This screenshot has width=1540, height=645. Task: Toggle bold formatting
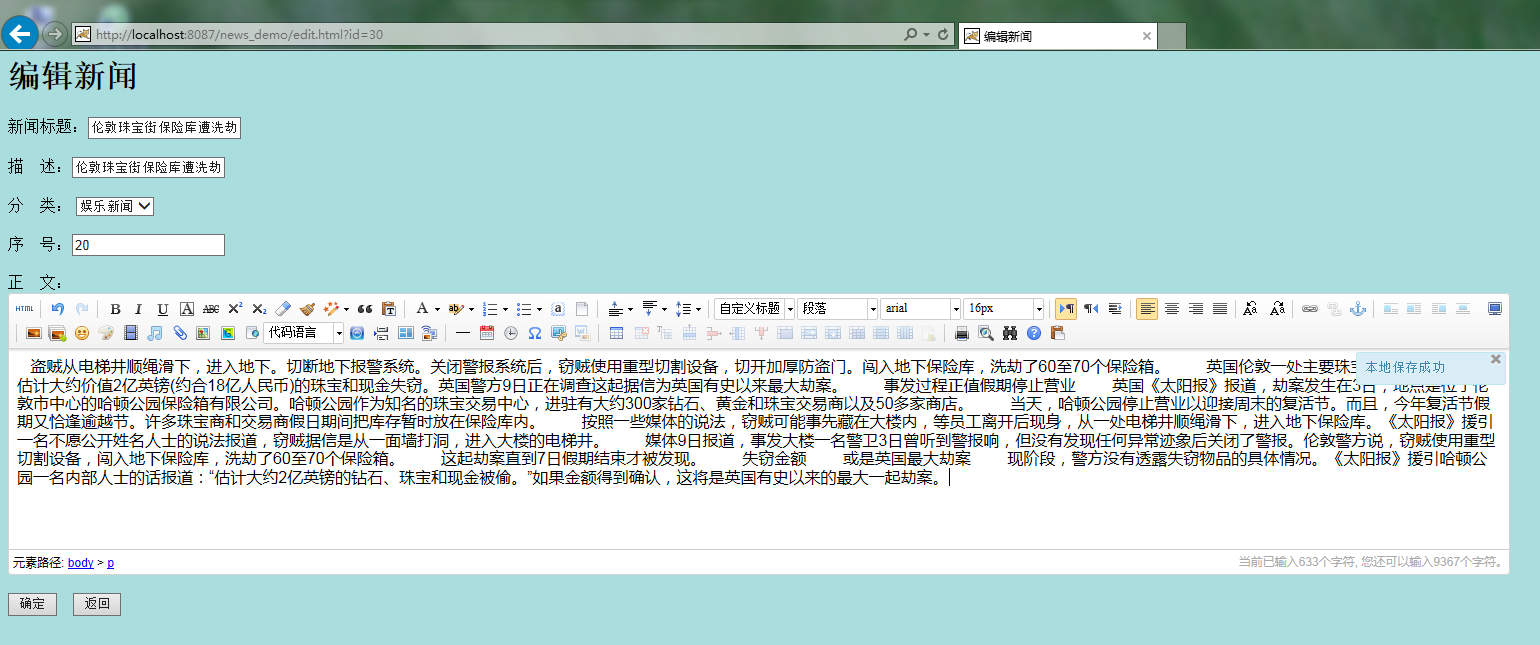click(x=115, y=309)
